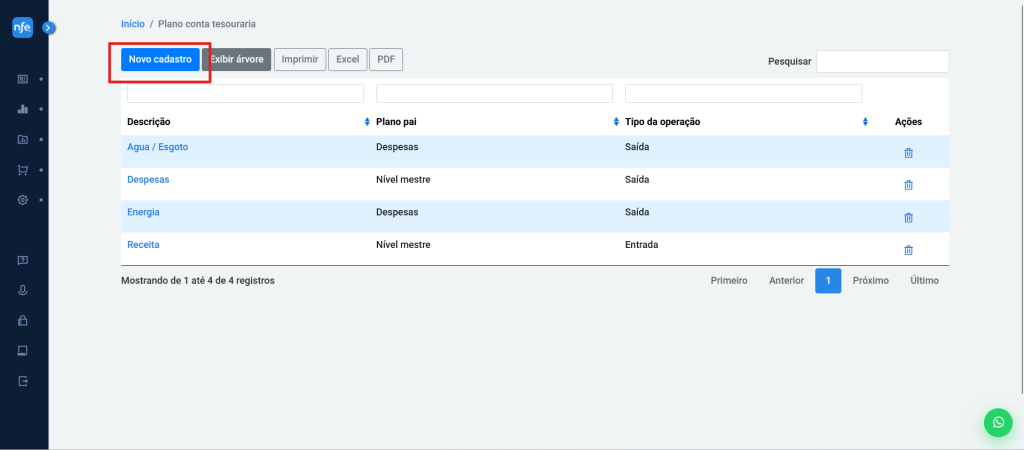Open the settings gear sidebar icon
This screenshot has height=450, width=1024.
[x=22, y=200]
